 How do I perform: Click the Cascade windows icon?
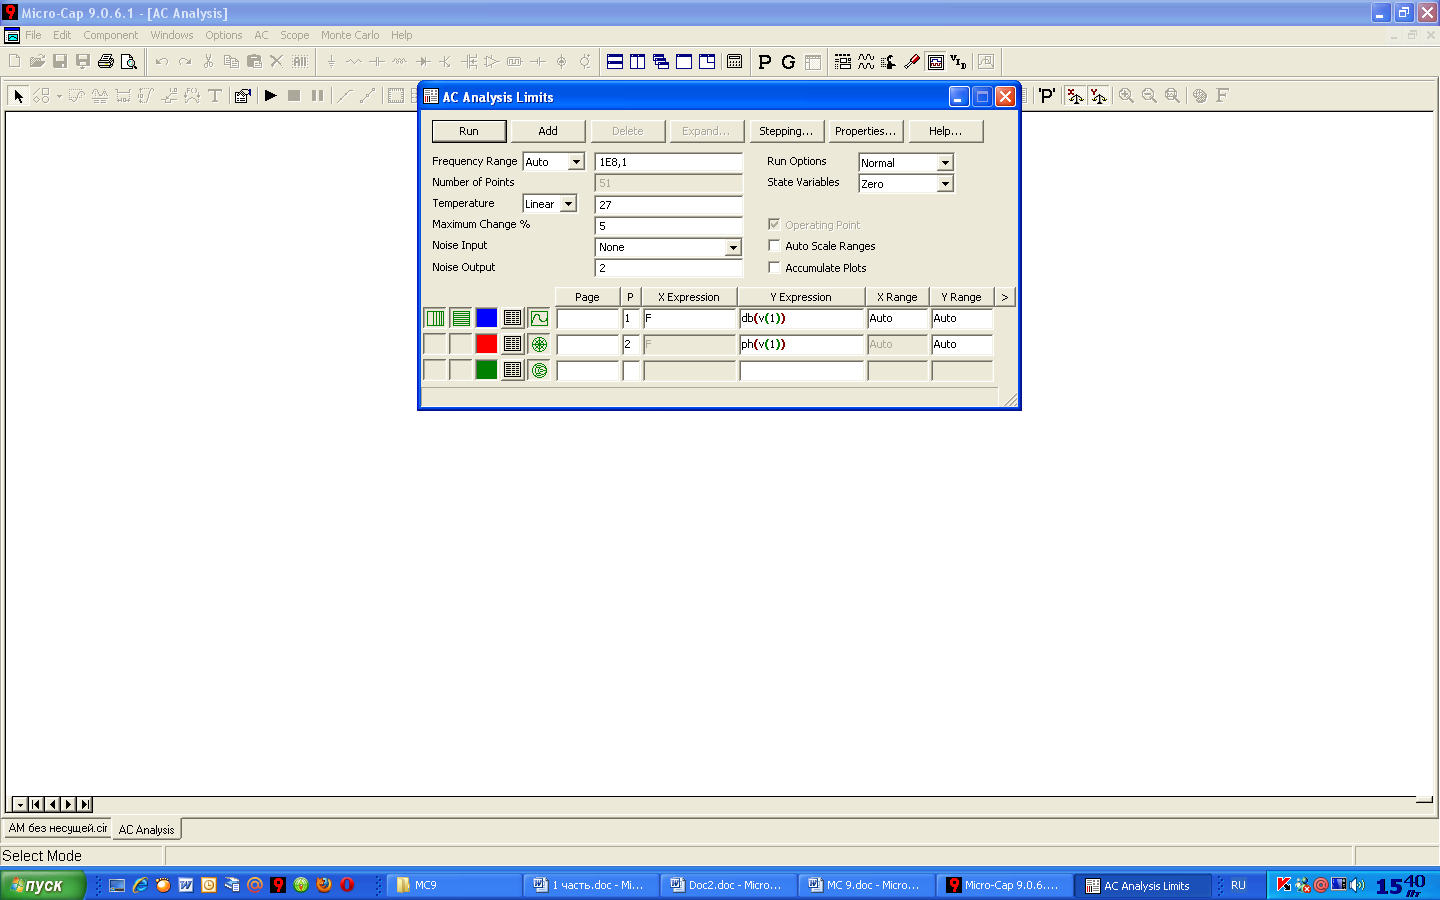click(661, 61)
